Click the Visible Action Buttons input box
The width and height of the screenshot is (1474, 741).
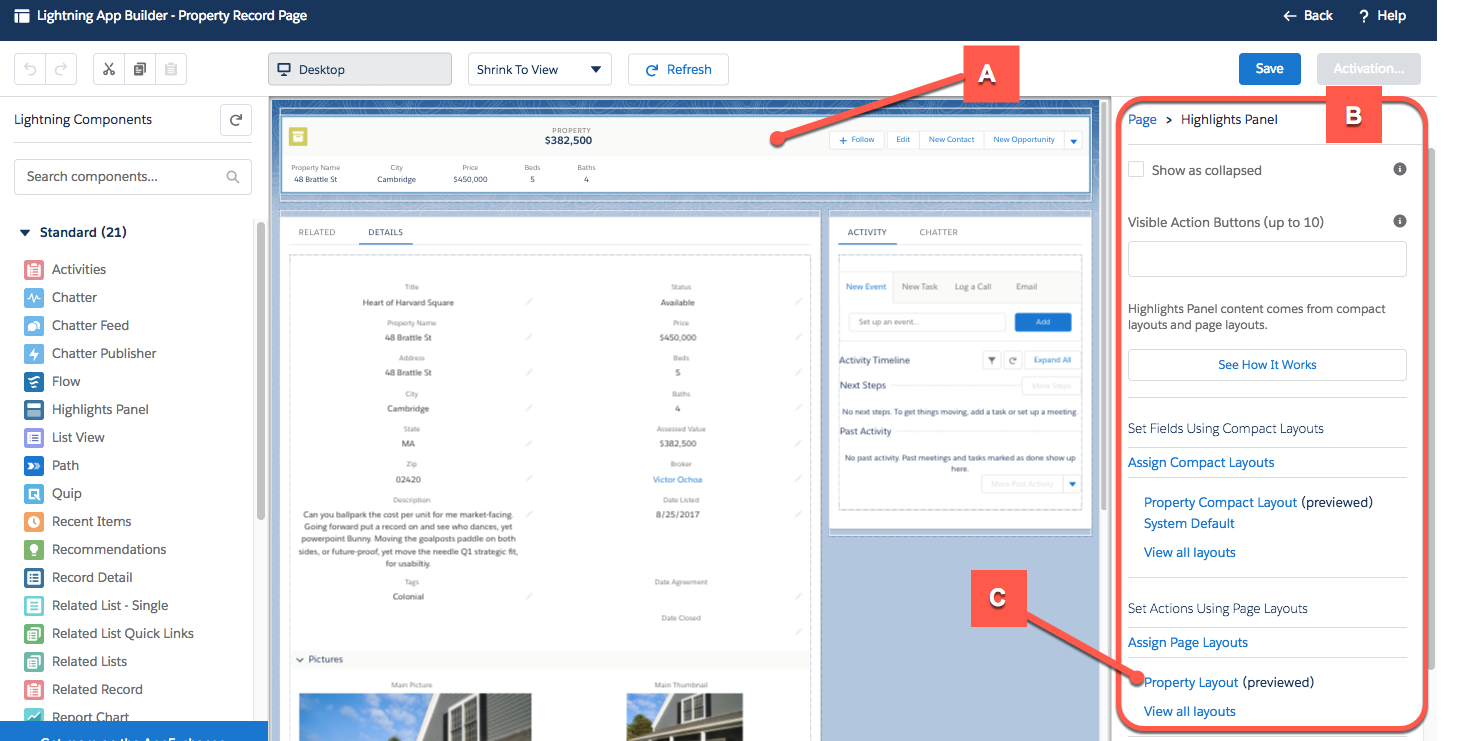(1267, 259)
